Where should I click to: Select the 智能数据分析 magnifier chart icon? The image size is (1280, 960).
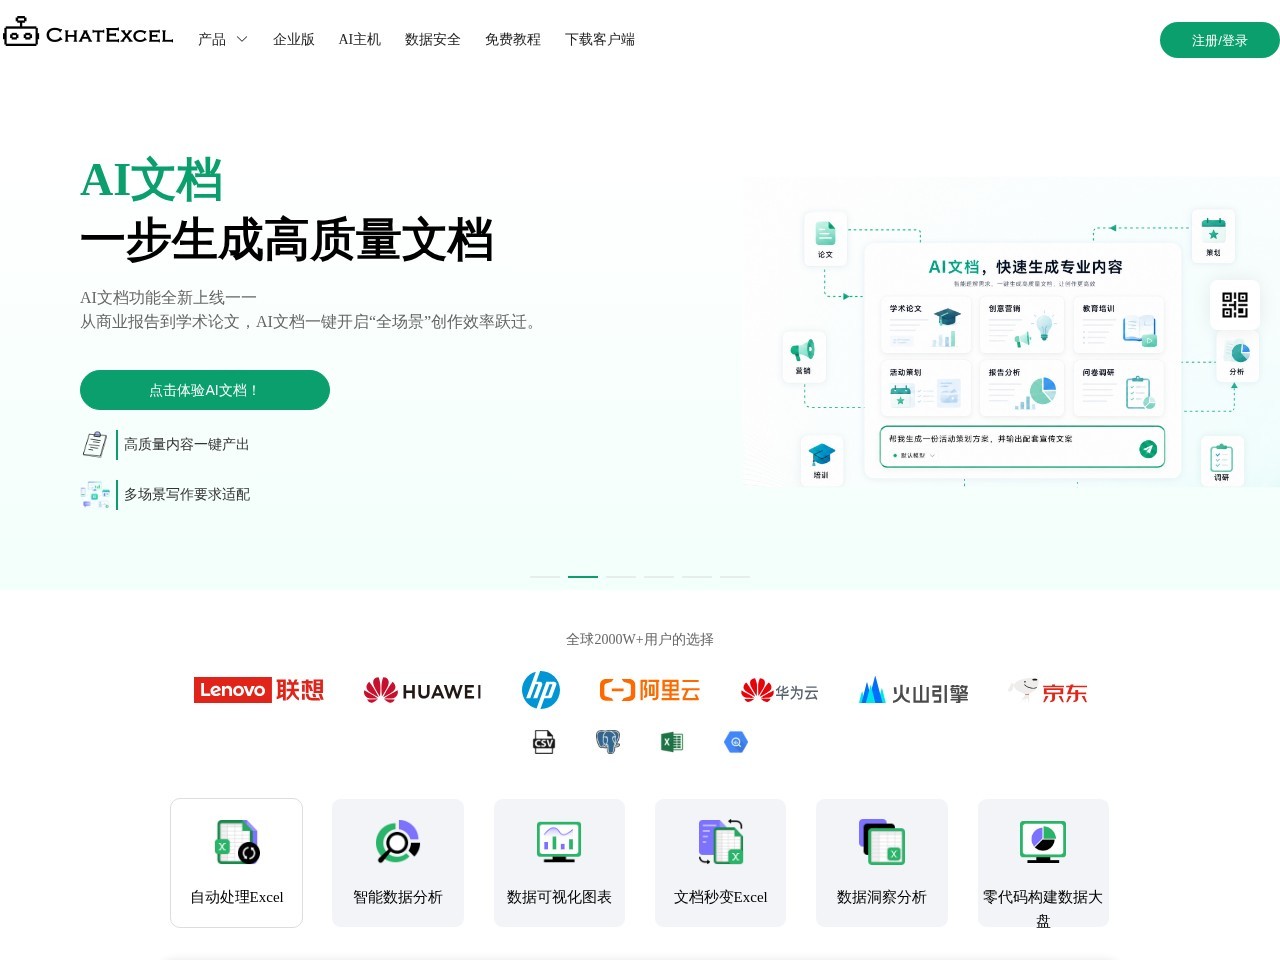coord(398,842)
